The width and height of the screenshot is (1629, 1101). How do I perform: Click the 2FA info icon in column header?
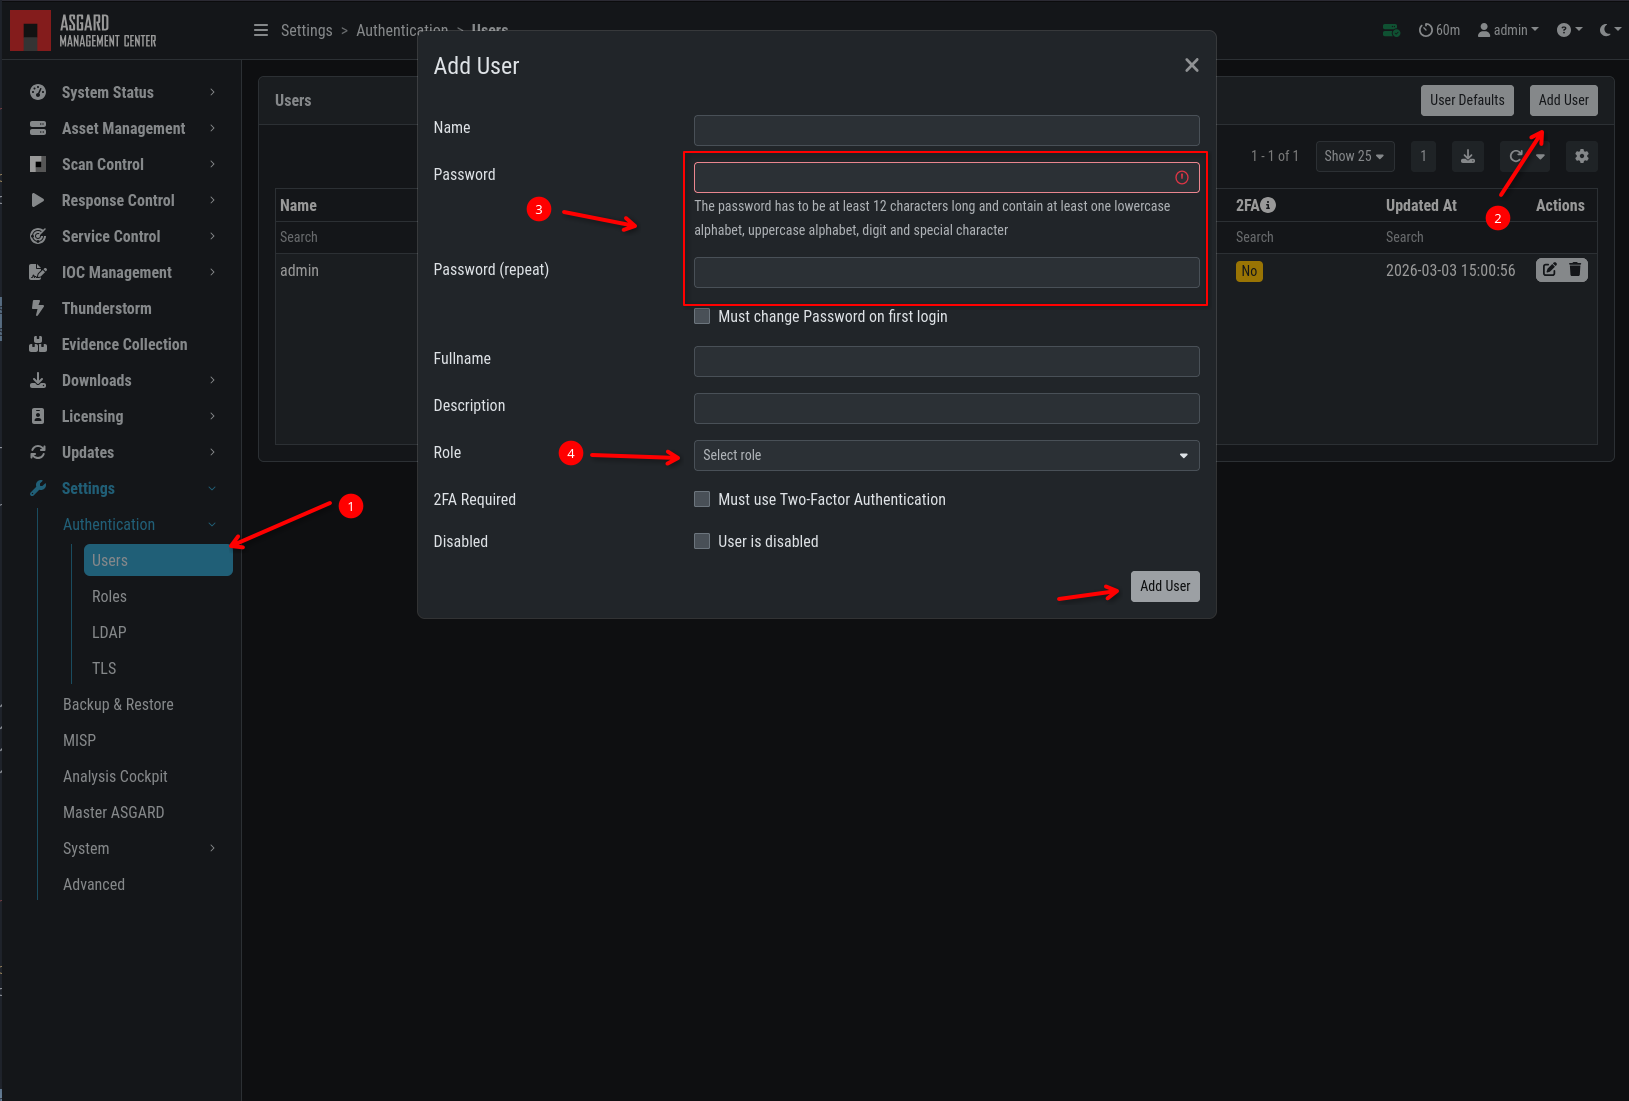(1268, 205)
